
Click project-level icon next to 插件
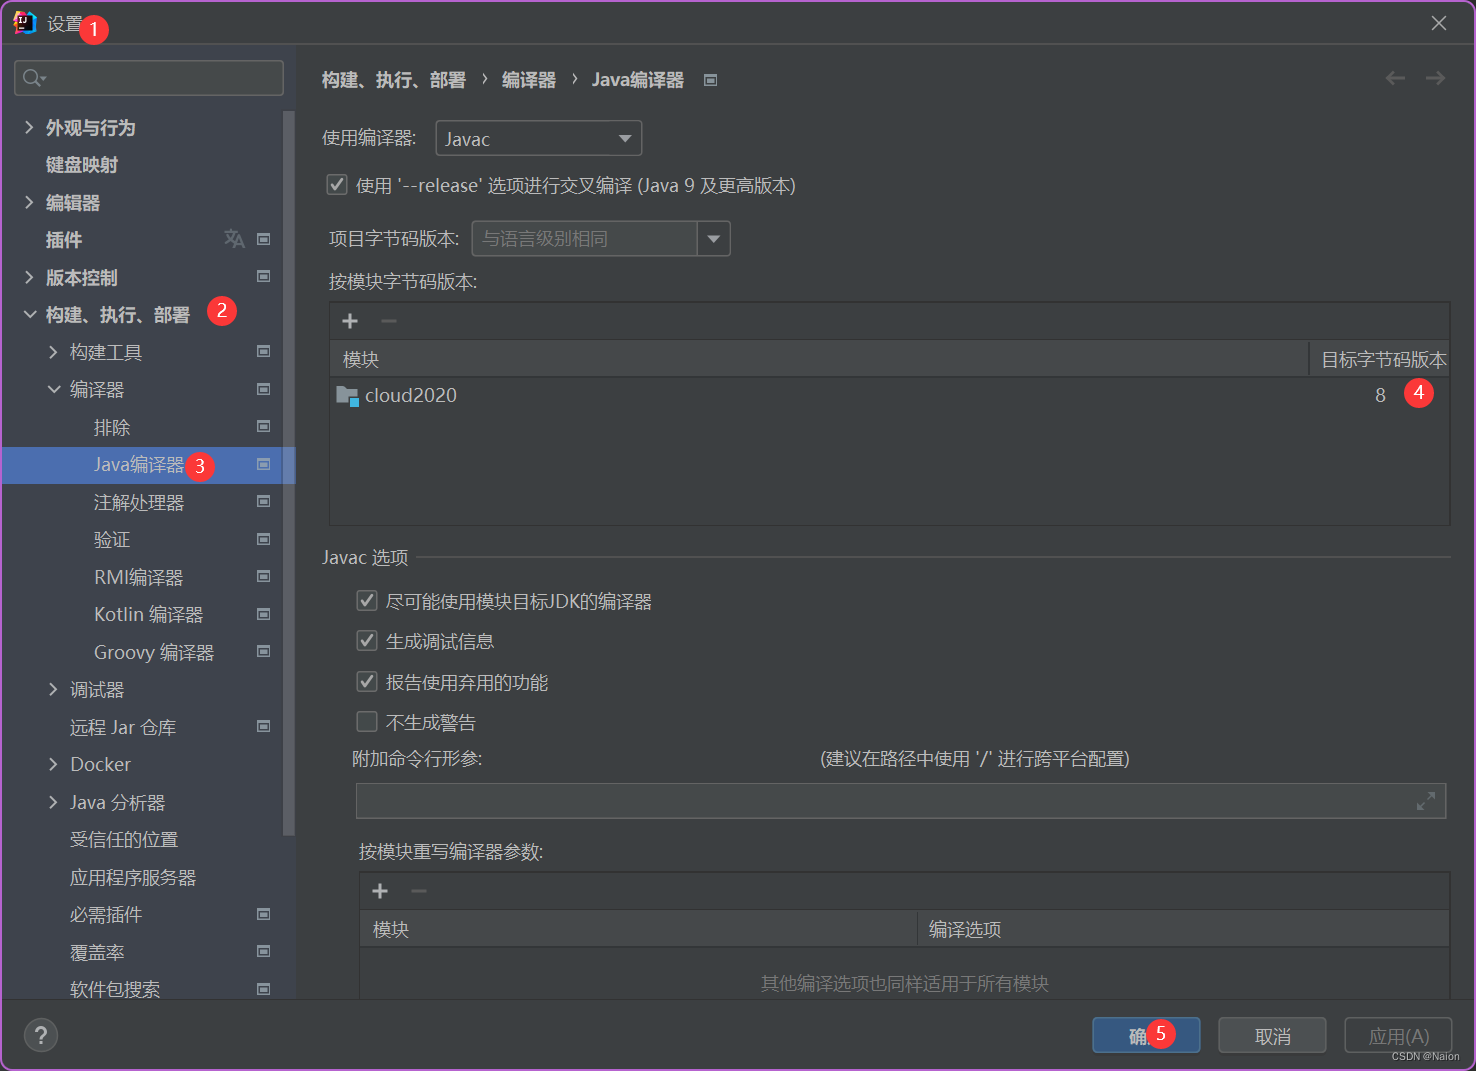pos(264,239)
